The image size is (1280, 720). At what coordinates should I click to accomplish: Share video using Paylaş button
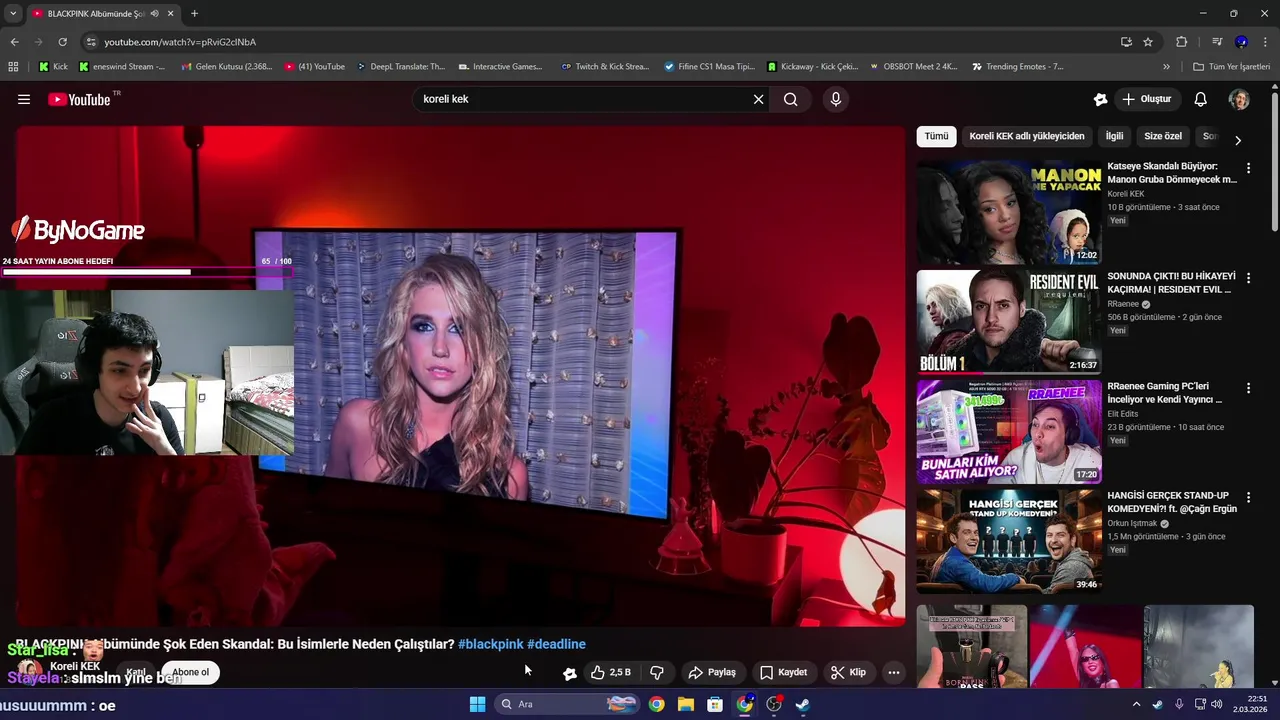point(712,672)
